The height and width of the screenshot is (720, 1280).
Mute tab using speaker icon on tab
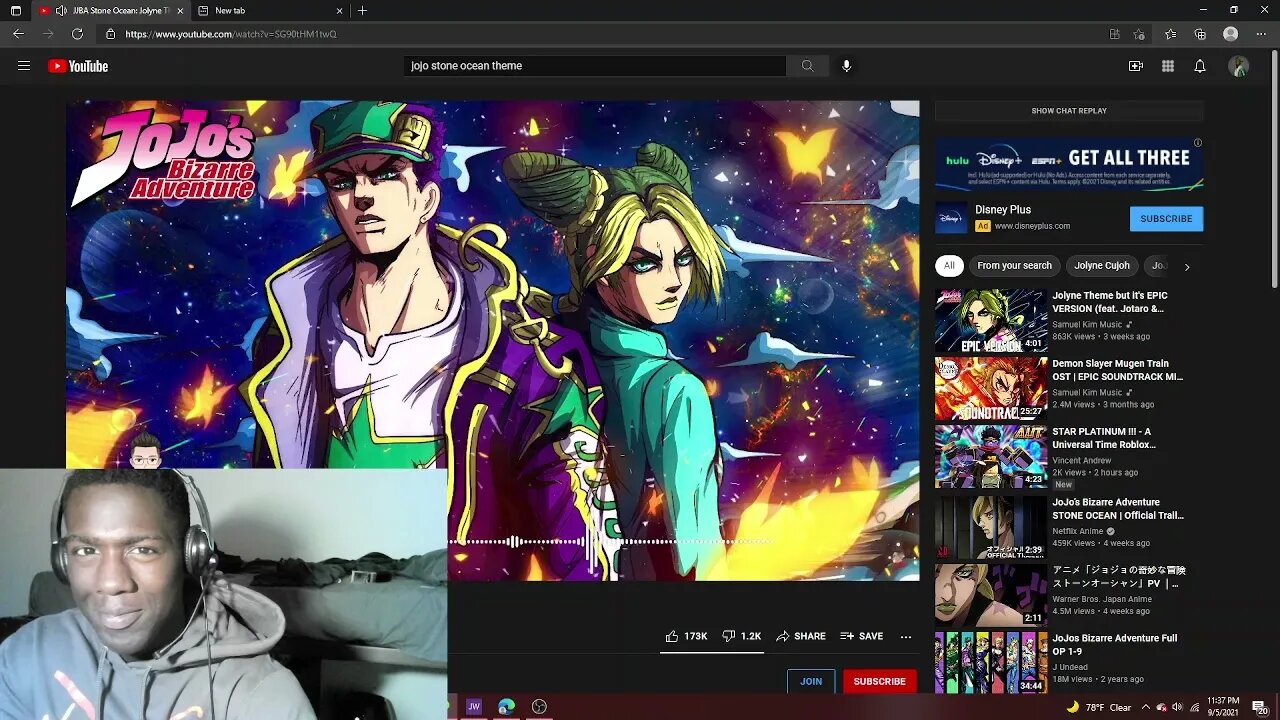point(61,10)
